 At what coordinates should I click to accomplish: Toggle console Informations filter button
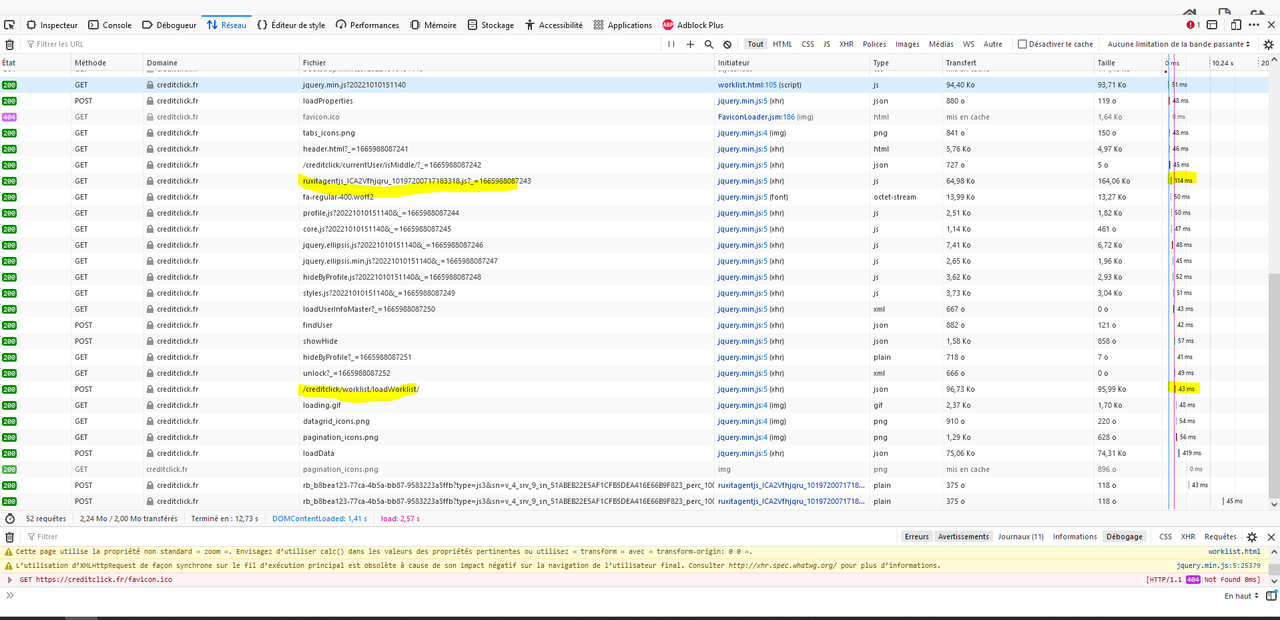click(1074, 537)
